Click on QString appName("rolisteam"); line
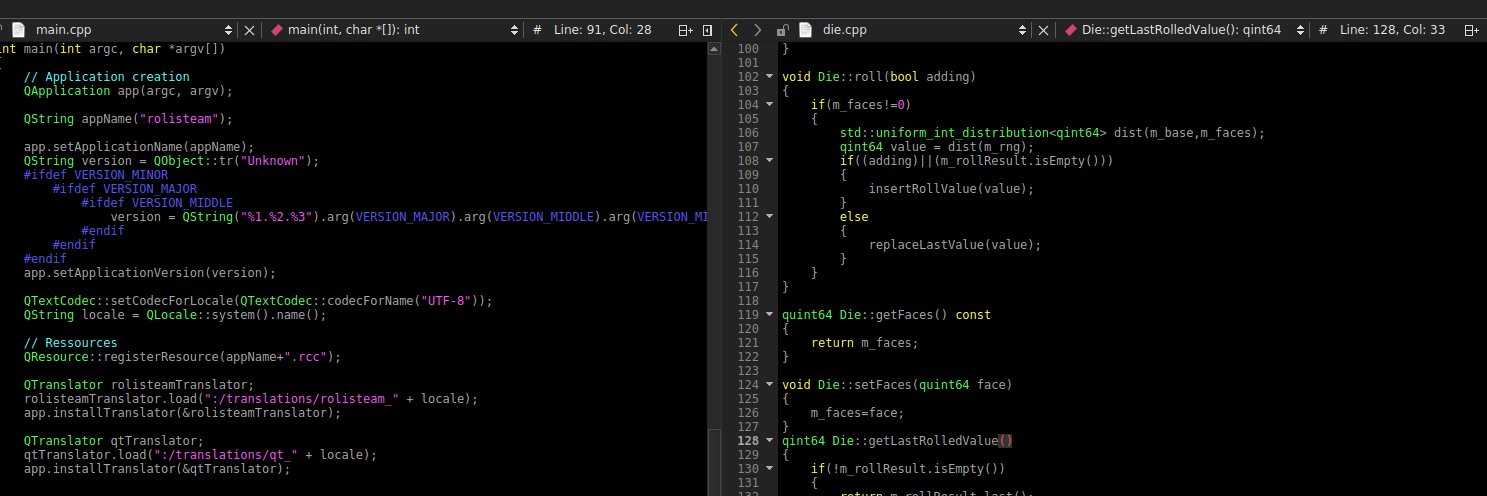This screenshot has height=496, width=1487. (128, 119)
